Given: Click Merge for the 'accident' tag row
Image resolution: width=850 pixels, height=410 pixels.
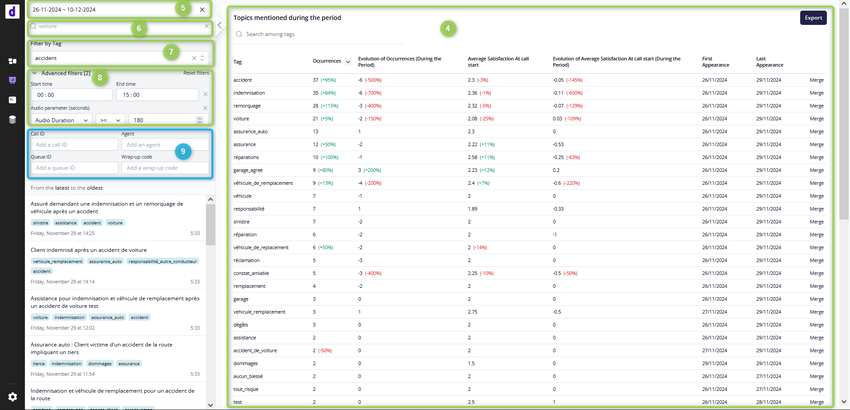Looking at the screenshot, I should 817,79.
